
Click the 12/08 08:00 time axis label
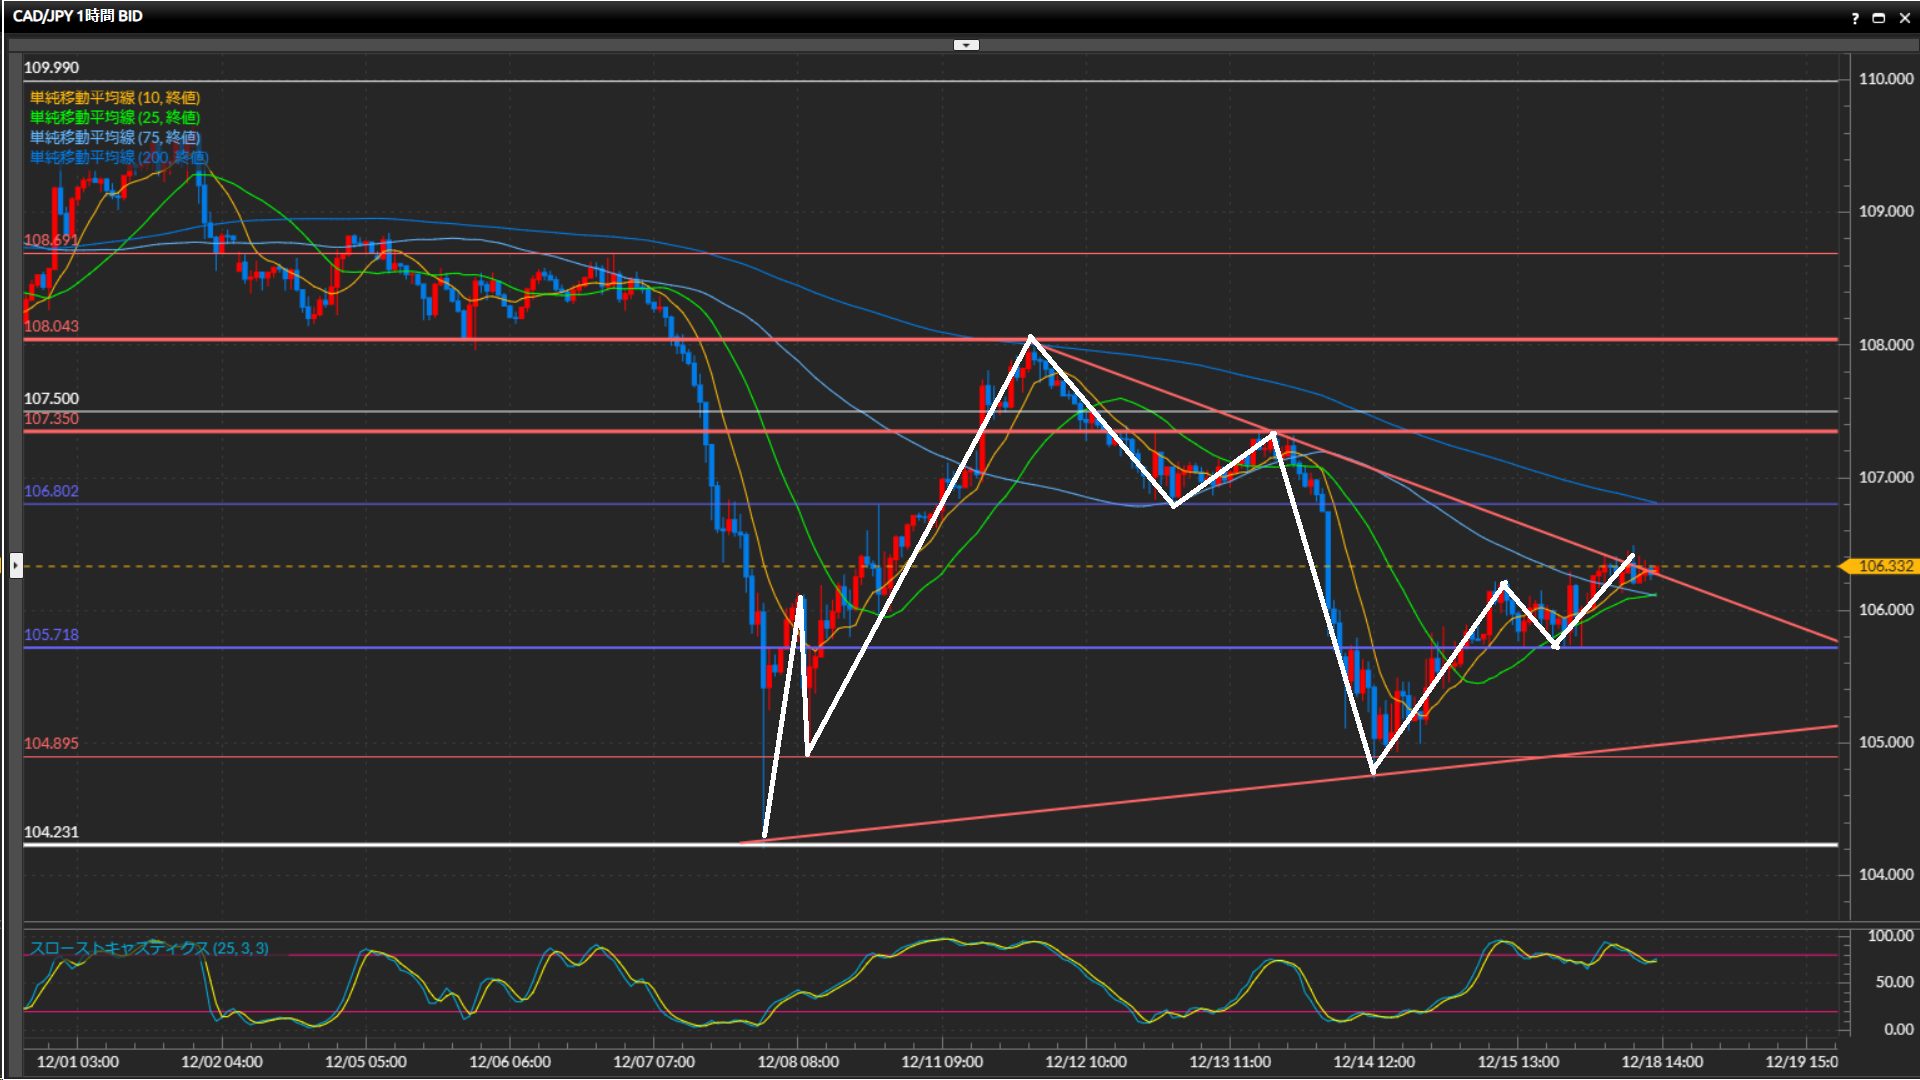pyautogui.click(x=797, y=1062)
